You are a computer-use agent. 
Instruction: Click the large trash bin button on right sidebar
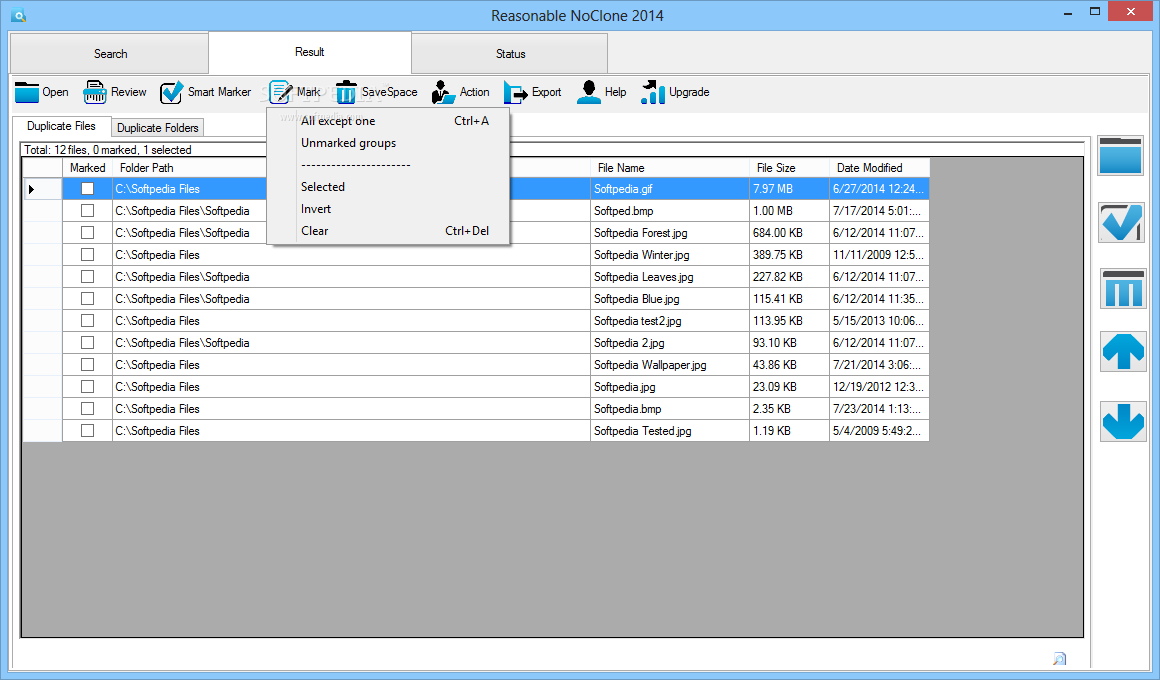[x=1123, y=289]
